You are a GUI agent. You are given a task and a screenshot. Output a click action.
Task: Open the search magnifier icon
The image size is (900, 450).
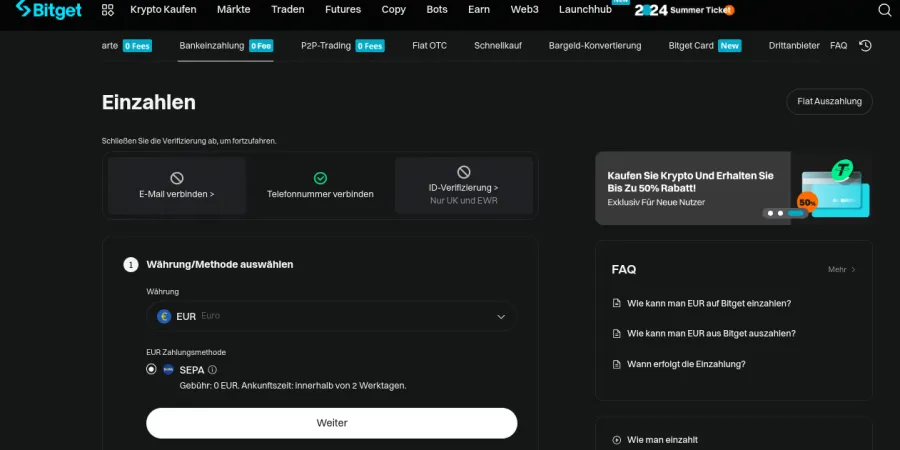coord(885,10)
